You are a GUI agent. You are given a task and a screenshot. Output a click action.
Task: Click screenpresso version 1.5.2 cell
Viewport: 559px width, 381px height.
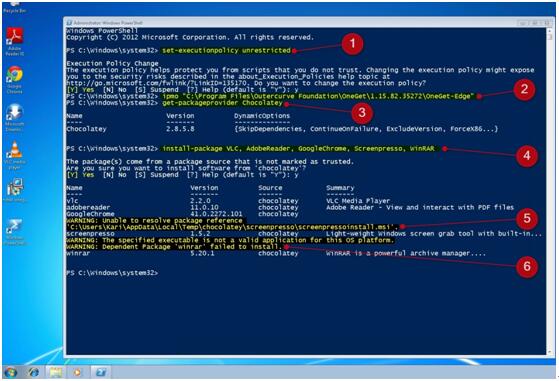pos(200,233)
